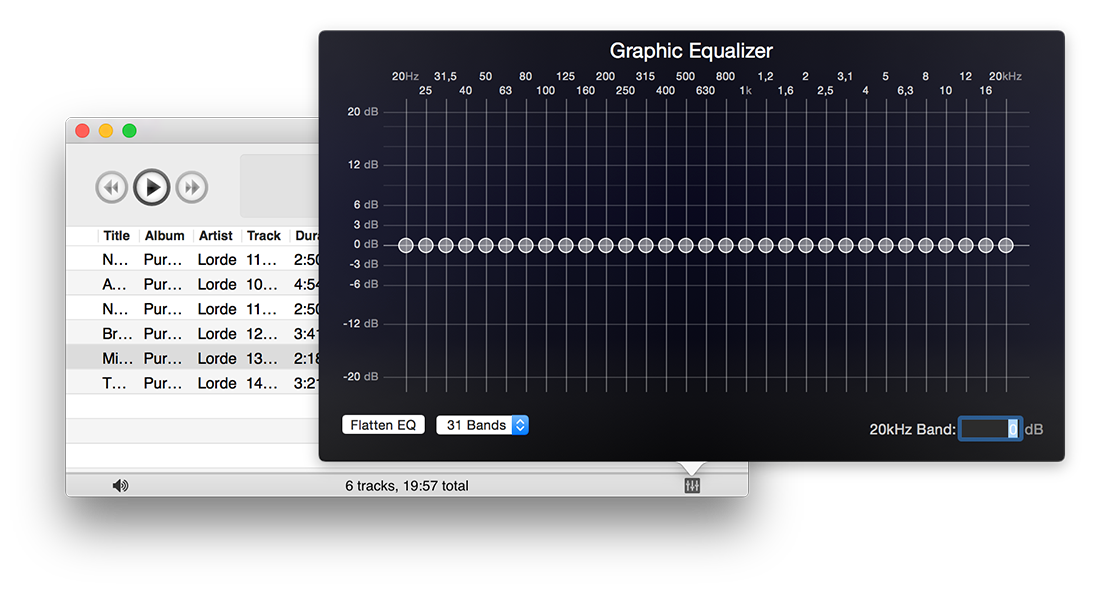This screenshot has width=1100, height=591.
Task: Sort by Album column header
Action: point(164,236)
